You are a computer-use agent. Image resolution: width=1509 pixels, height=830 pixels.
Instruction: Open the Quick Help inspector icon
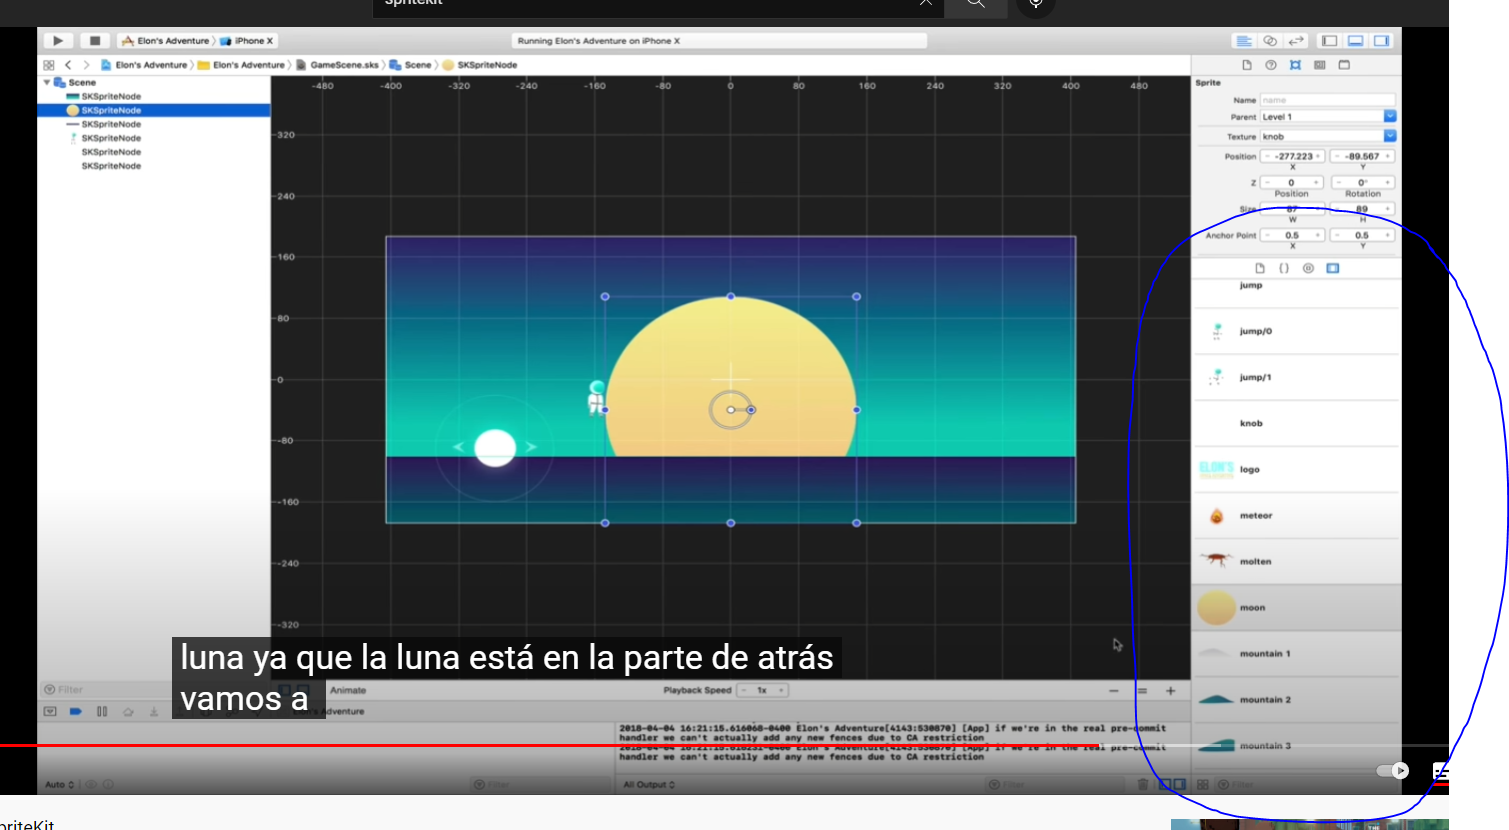pyautogui.click(x=1271, y=65)
